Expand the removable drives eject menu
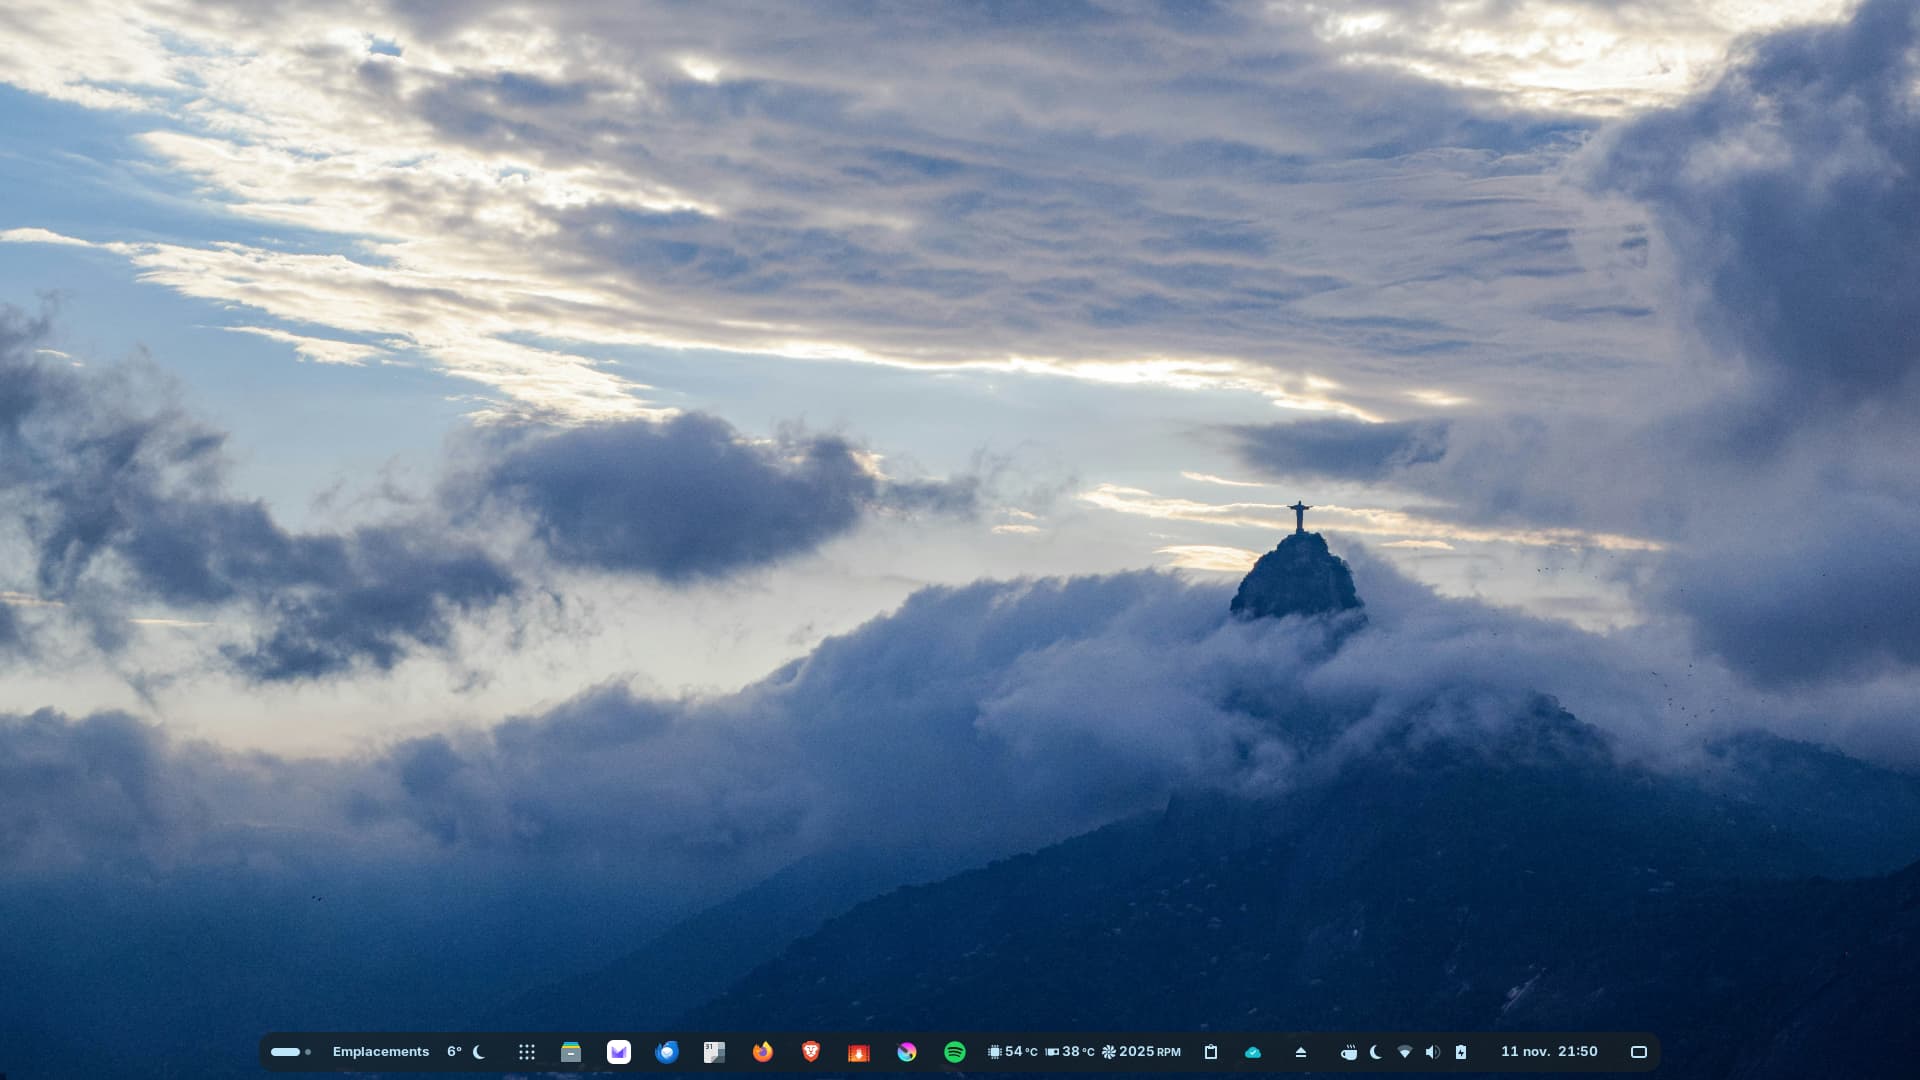The height and width of the screenshot is (1080, 1920). (x=1301, y=1052)
